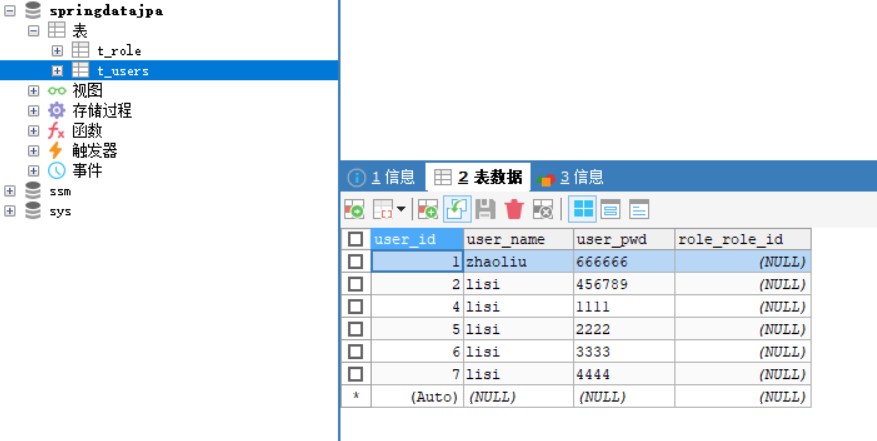877x441 pixels.
Task: Click the lightning bolt 触发器 icon
Action: click(55, 151)
